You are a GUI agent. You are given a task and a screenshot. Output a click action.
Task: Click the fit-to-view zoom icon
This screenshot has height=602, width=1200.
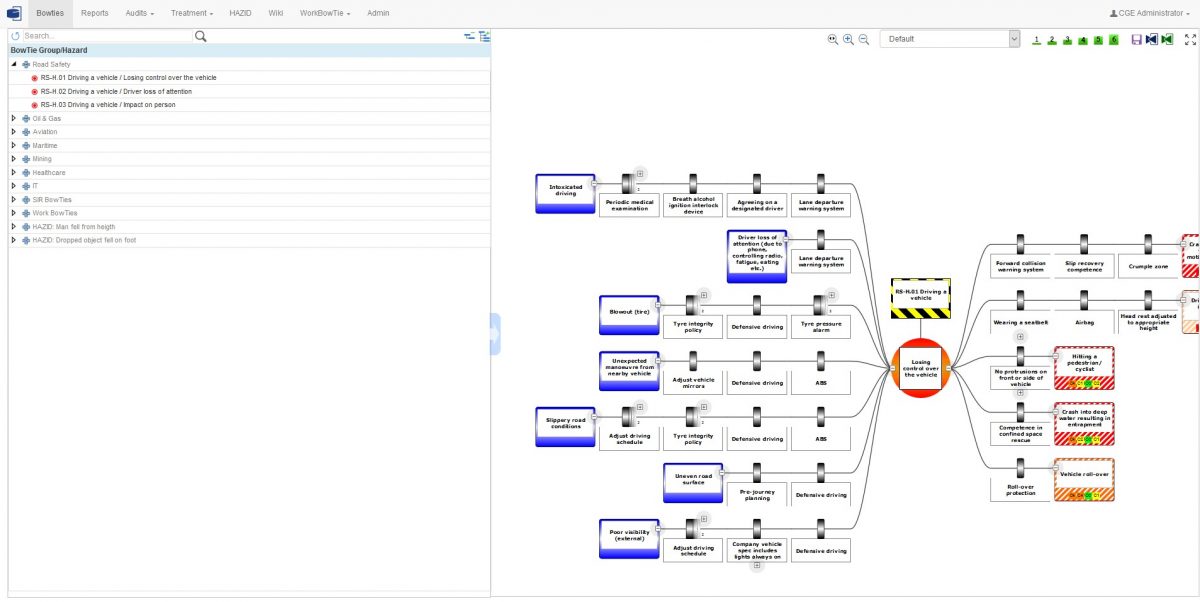(832, 39)
